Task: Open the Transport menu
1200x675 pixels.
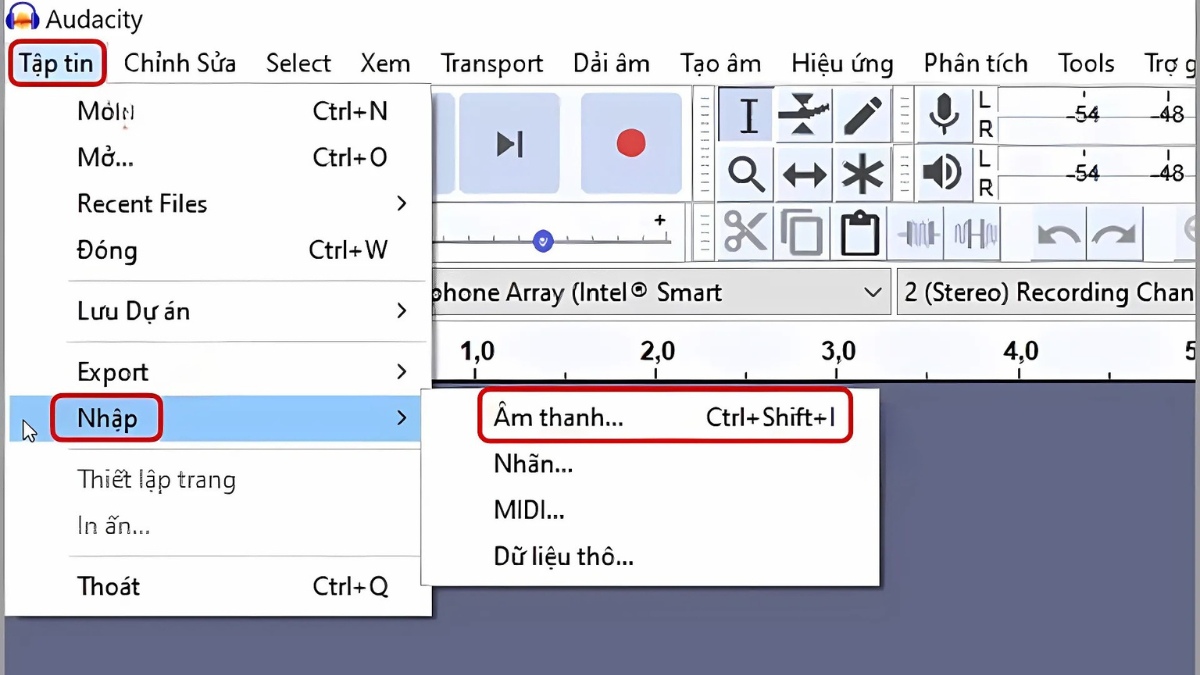Action: pyautogui.click(x=492, y=64)
